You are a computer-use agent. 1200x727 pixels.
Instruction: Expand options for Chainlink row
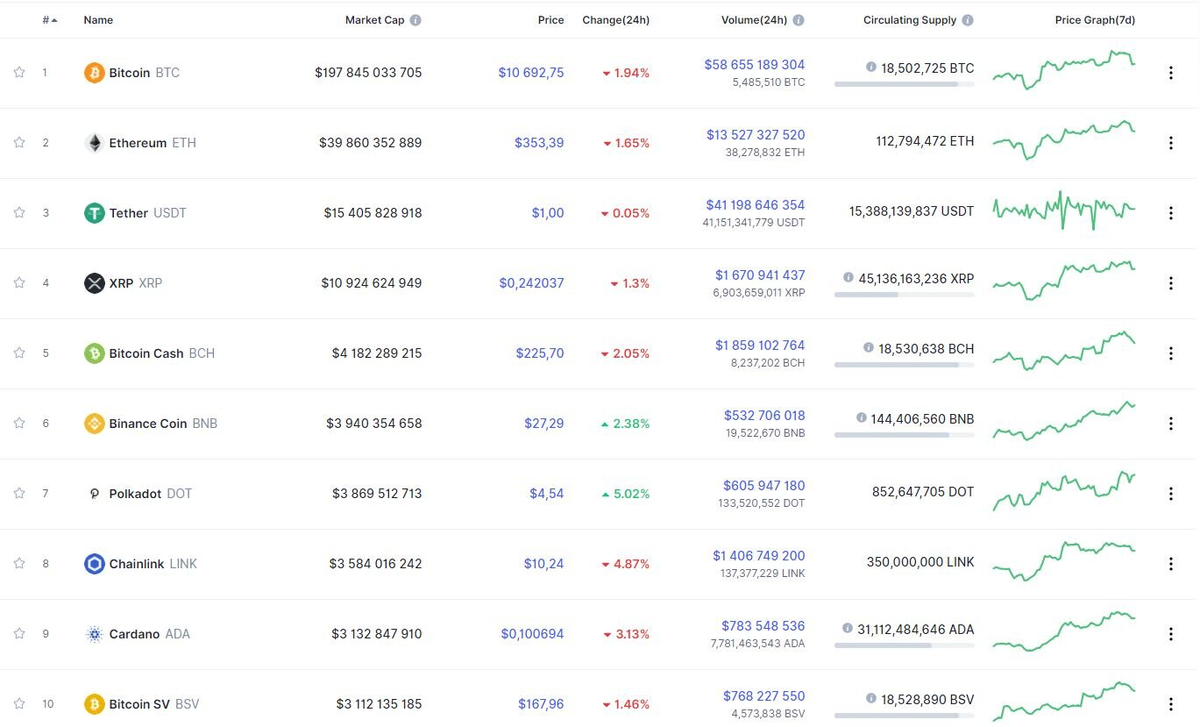click(1171, 564)
